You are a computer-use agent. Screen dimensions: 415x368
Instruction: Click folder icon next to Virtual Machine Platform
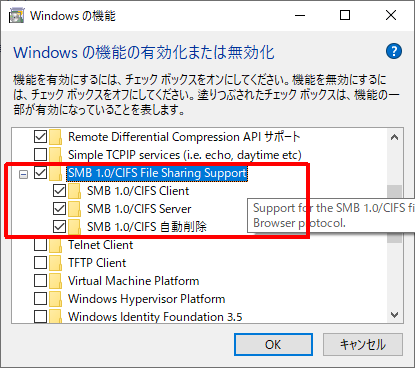[x=56, y=281]
